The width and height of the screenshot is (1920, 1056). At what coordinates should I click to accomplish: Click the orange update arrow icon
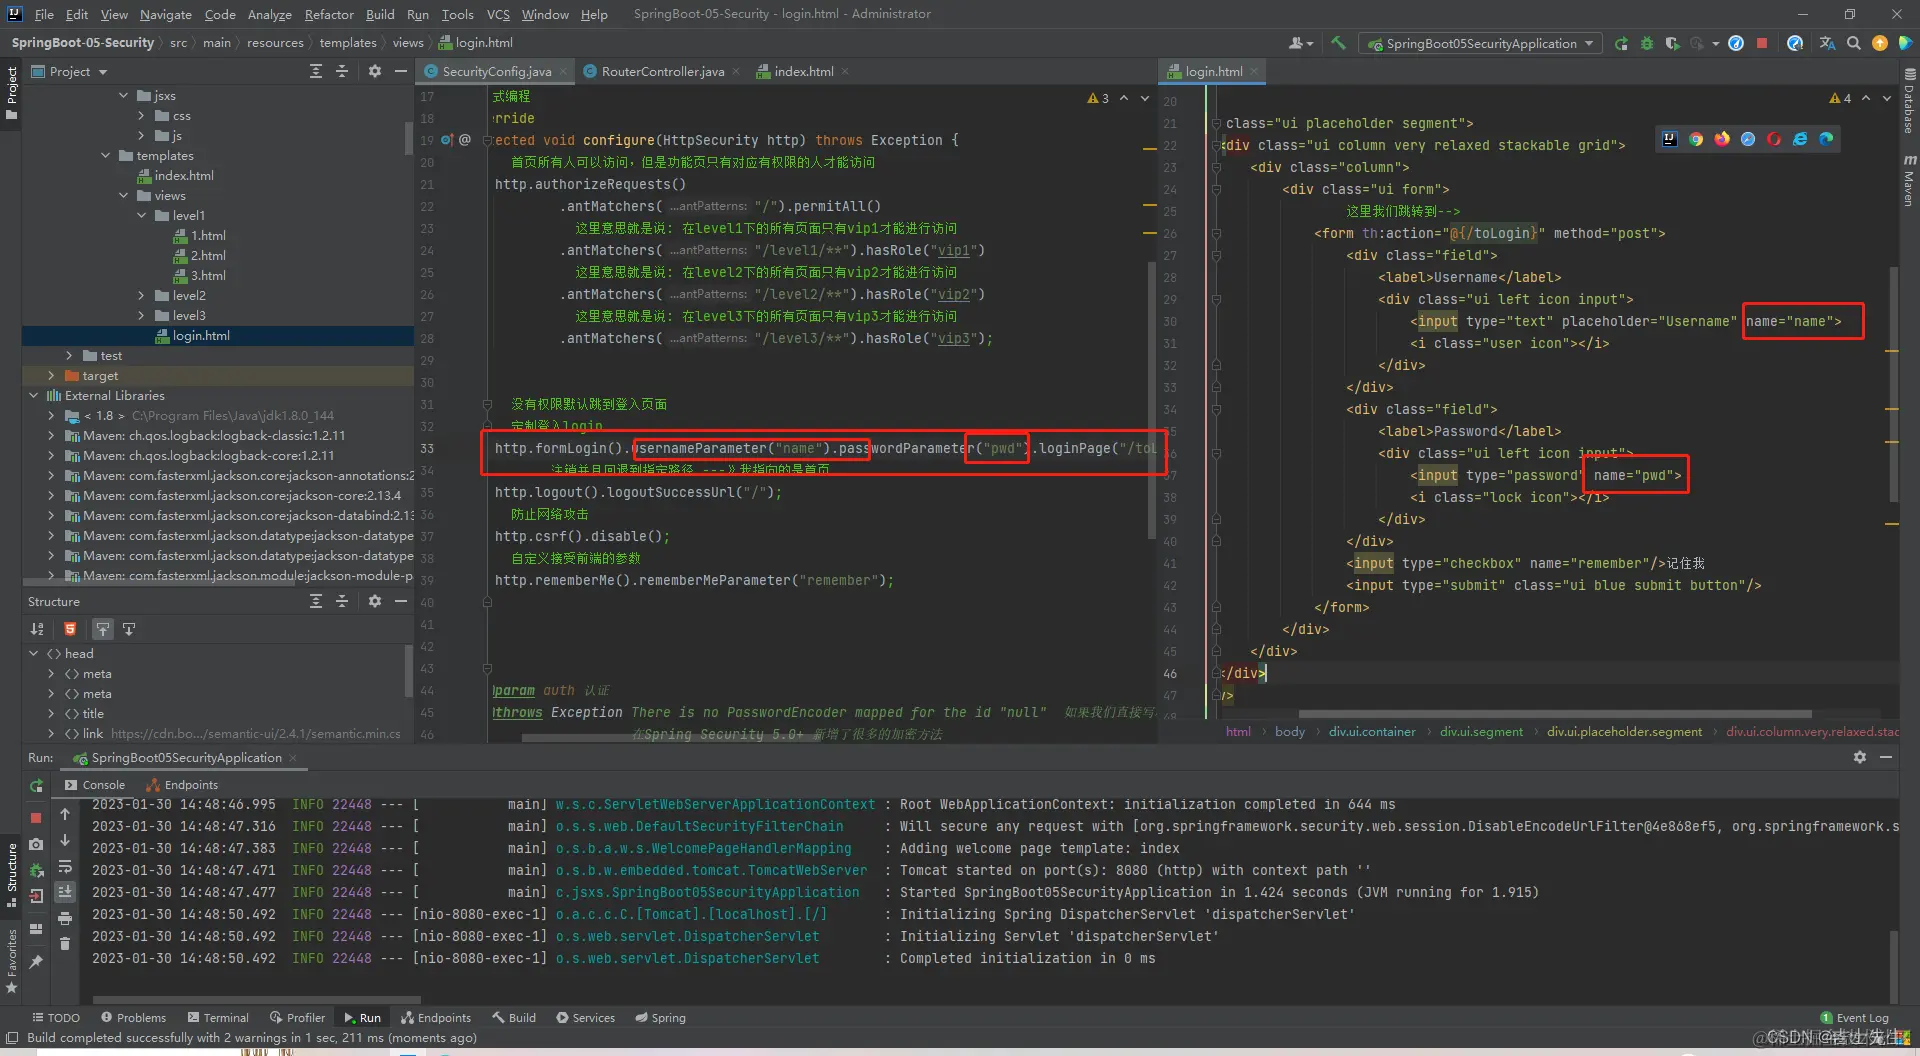coord(1880,43)
